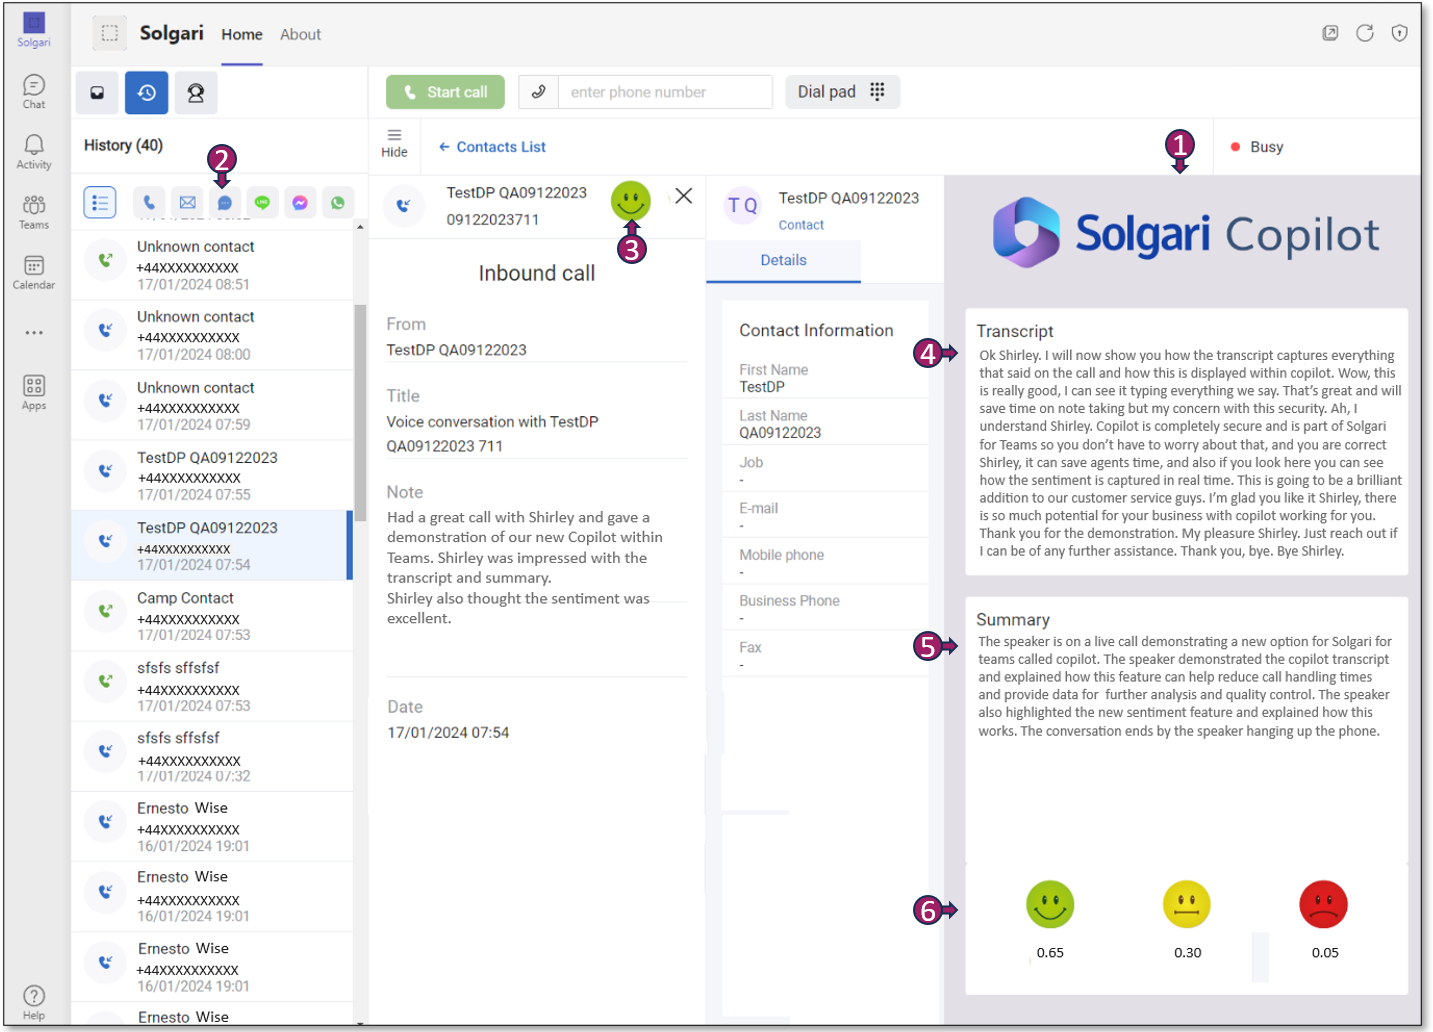1433x1032 pixels.
Task: Filter history by LINE messages
Action: point(262,203)
